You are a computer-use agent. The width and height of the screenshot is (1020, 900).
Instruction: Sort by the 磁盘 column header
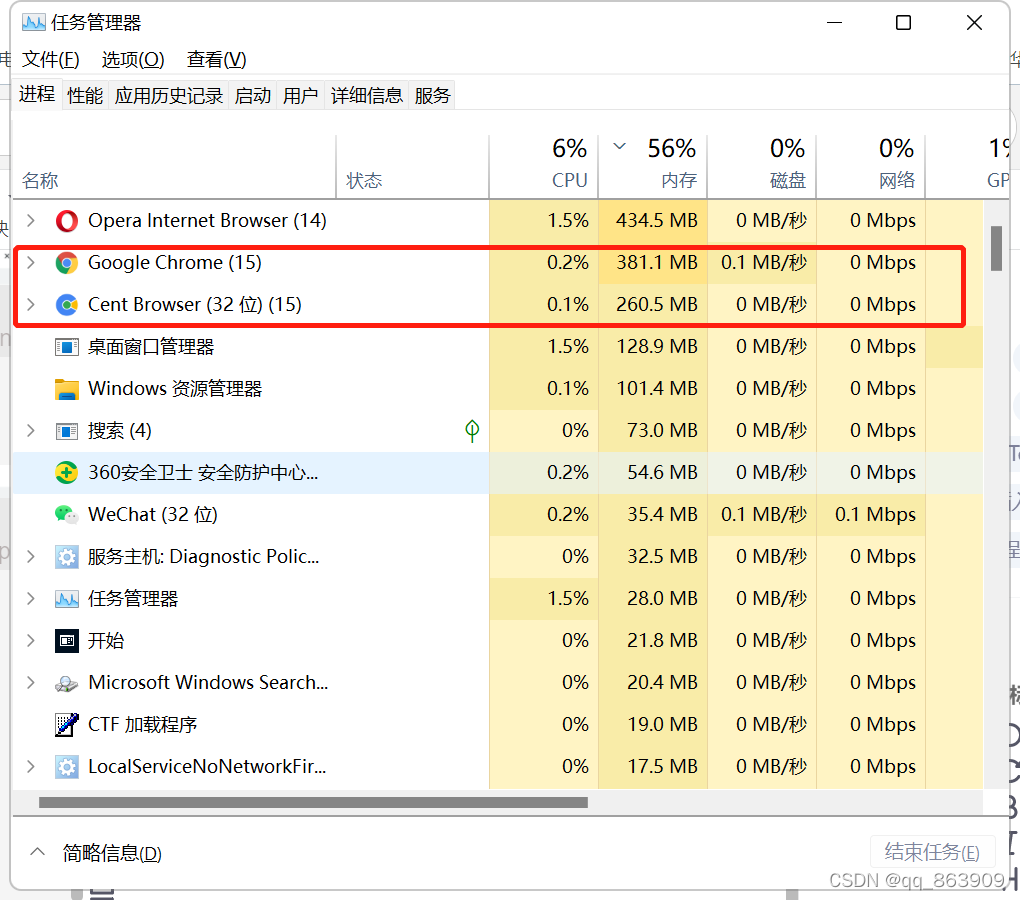pos(762,166)
